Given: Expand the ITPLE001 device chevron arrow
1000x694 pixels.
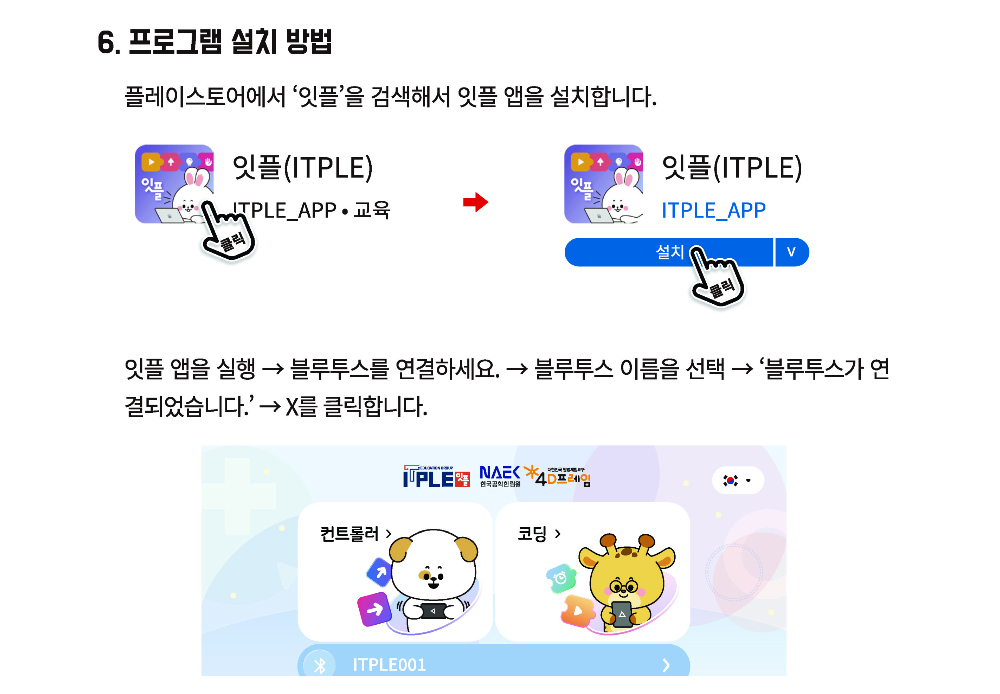Looking at the screenshot, I should pos(666,665).
